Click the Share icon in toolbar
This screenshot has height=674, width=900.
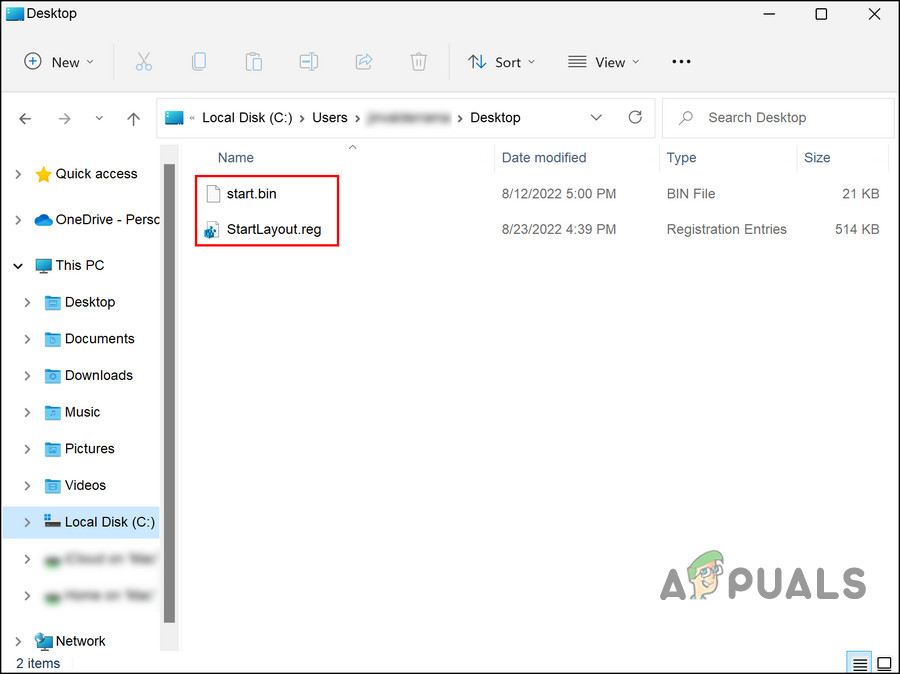pos(364,61)
